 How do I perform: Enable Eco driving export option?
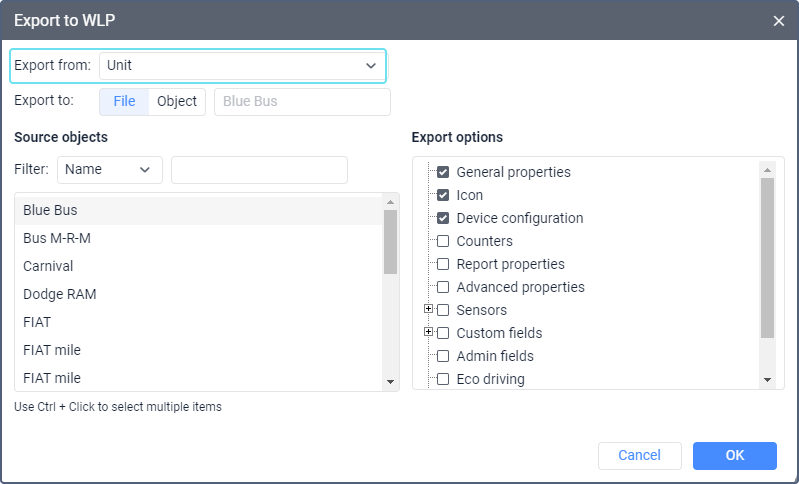pyautogui.click(x=443, y=379)
